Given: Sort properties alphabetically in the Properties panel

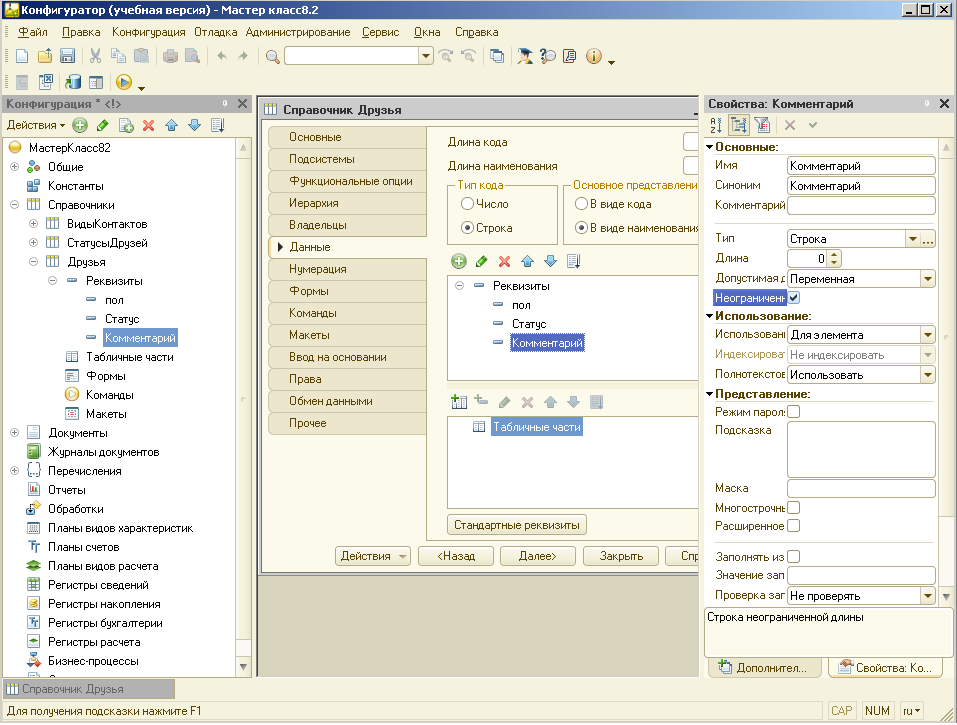Looking at the screenshot, I should [716, 125].
